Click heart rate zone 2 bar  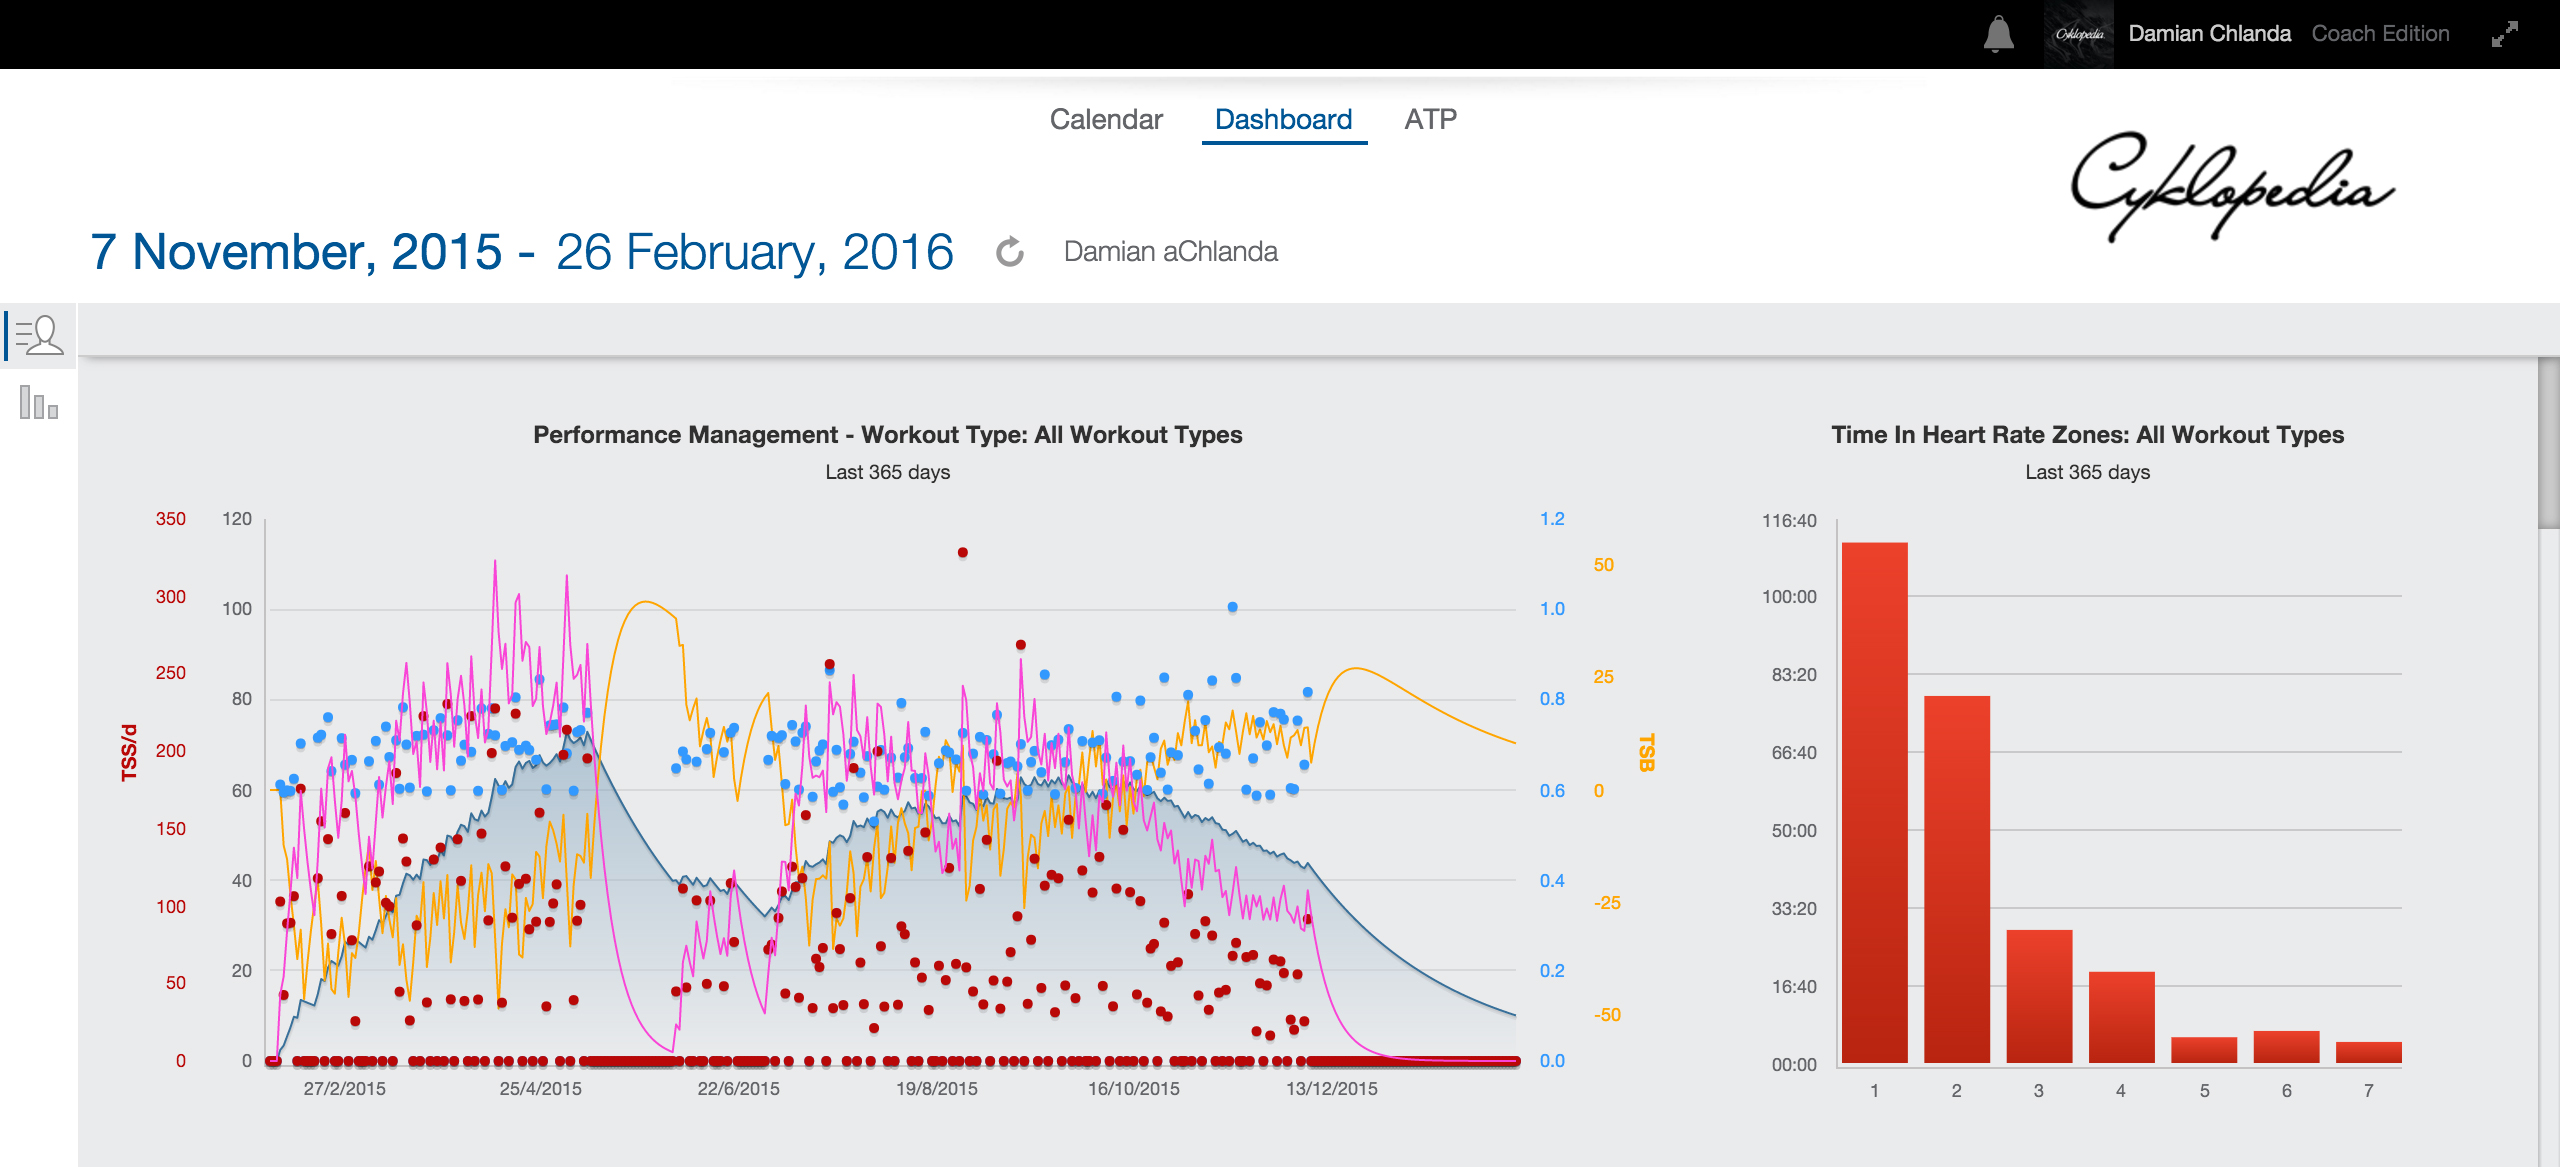1956,878
